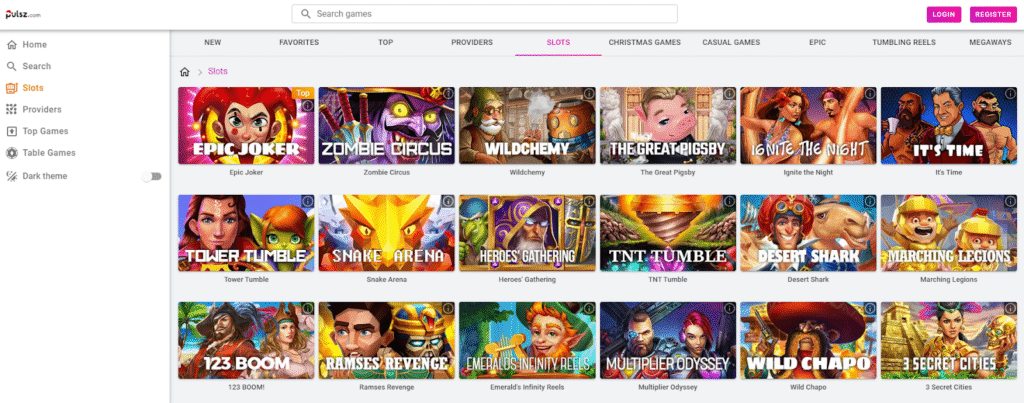This screenshot has height=403, width=1024.
Task: Open the Multiplier Odyssey game thumbnail
Action: [668, 340]
